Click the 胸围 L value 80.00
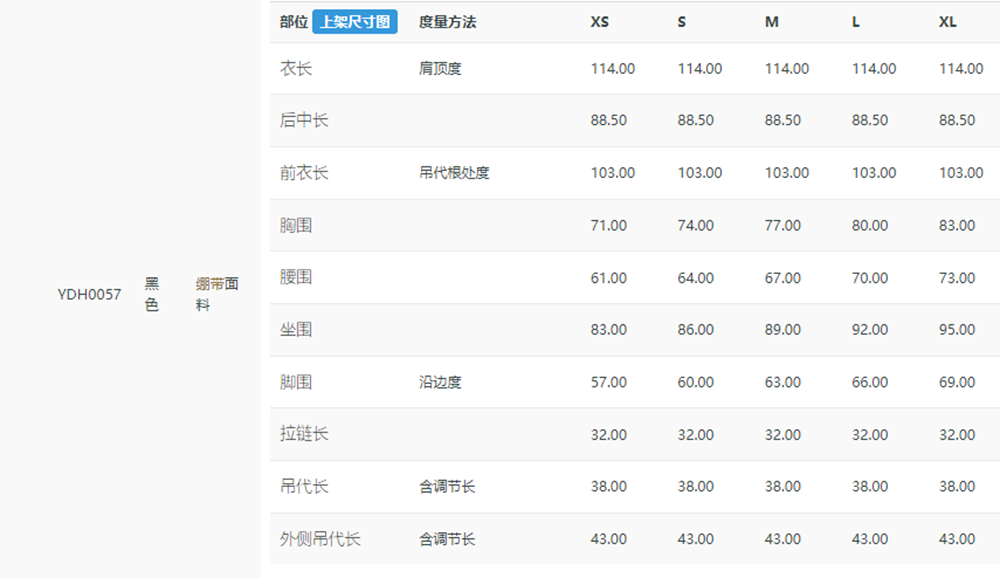Screen dimensions: 1000x578 [x=870, y=225]
